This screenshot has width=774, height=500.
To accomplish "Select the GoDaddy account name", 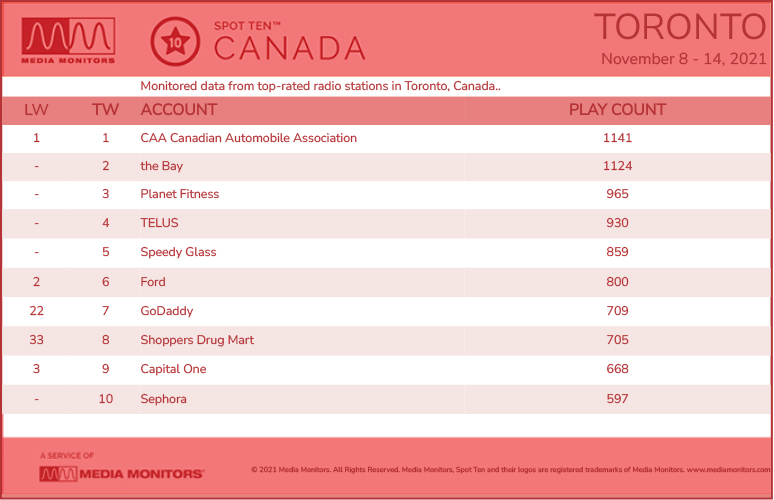I will (x=167, y=311).
